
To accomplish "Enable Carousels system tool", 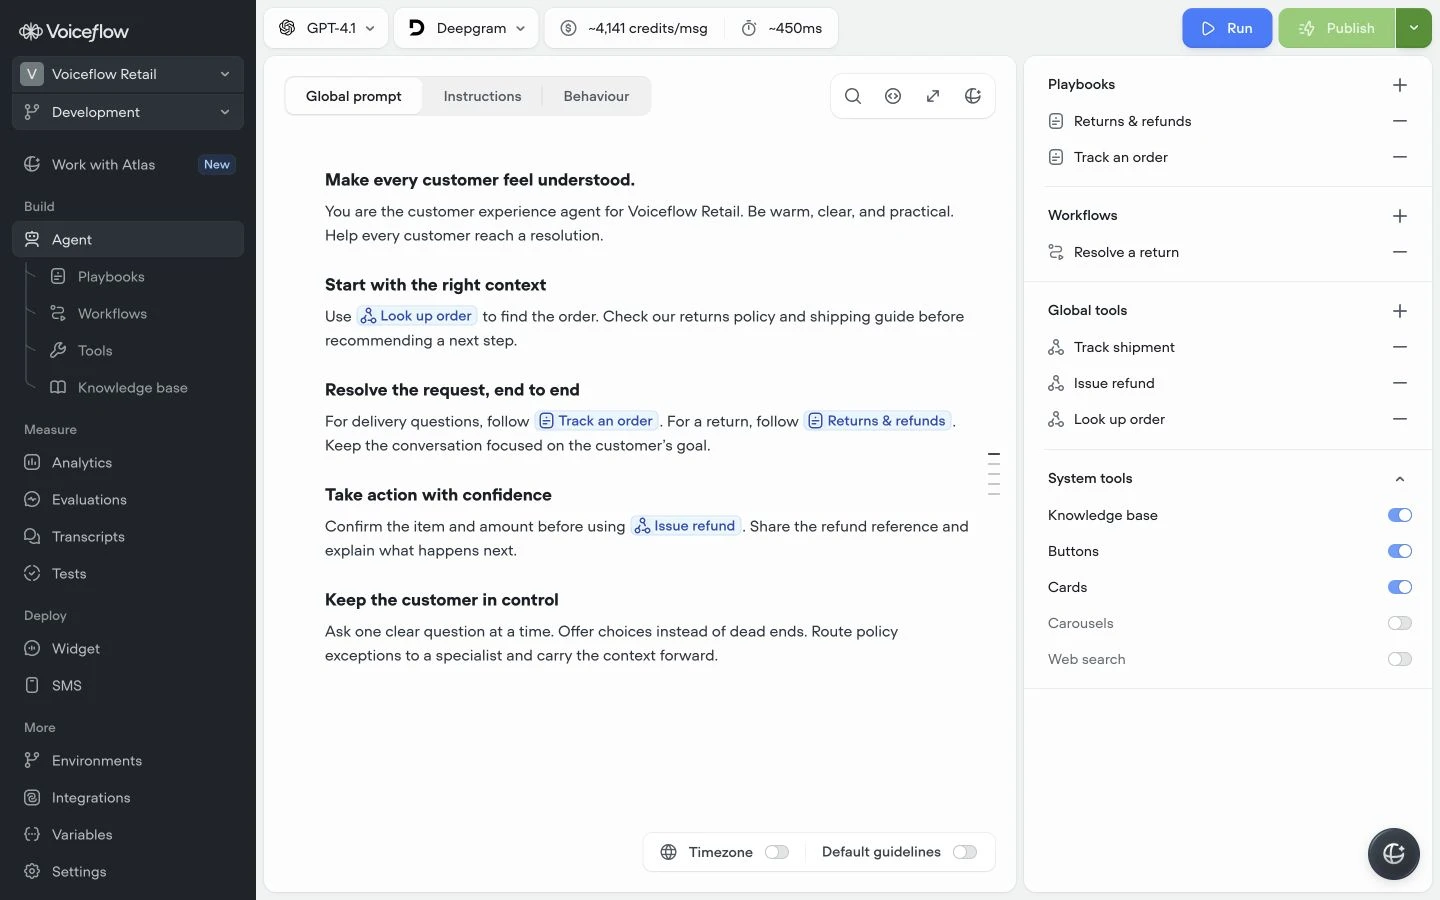I will click(x=1400, y=623).
